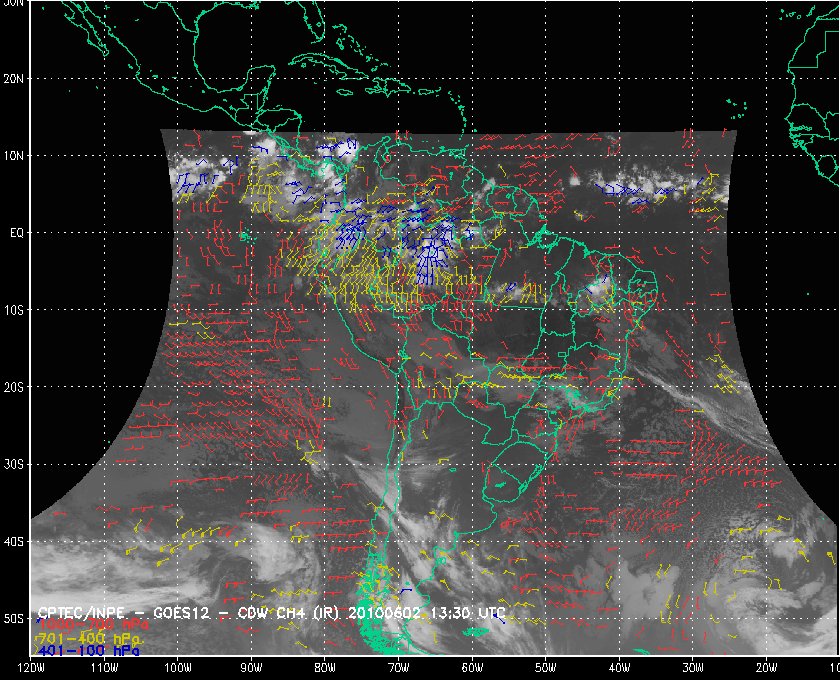Click the 10S latitude label
The height and width of the screenshot is (680, 840).
point(14,310)
